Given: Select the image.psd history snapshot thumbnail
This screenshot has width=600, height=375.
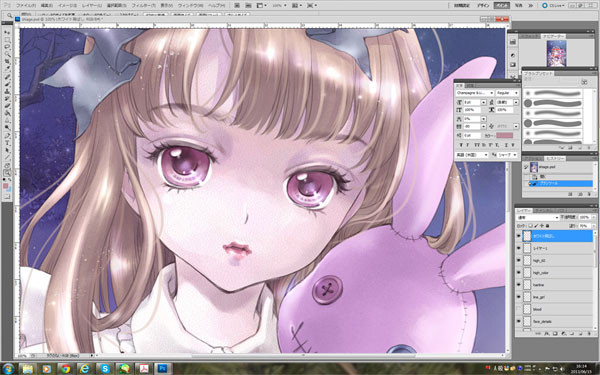Looking at the screenshot, I should click(534, 167).
